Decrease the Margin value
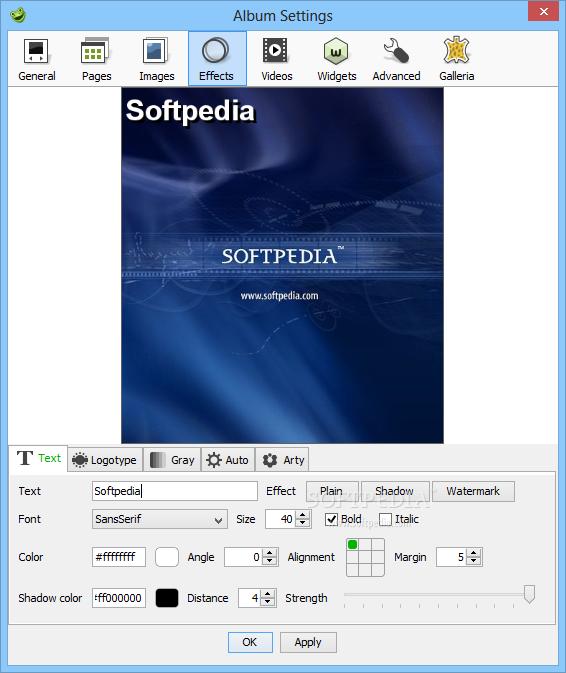Viewport: 566px width, 673px height. point(474,561)
